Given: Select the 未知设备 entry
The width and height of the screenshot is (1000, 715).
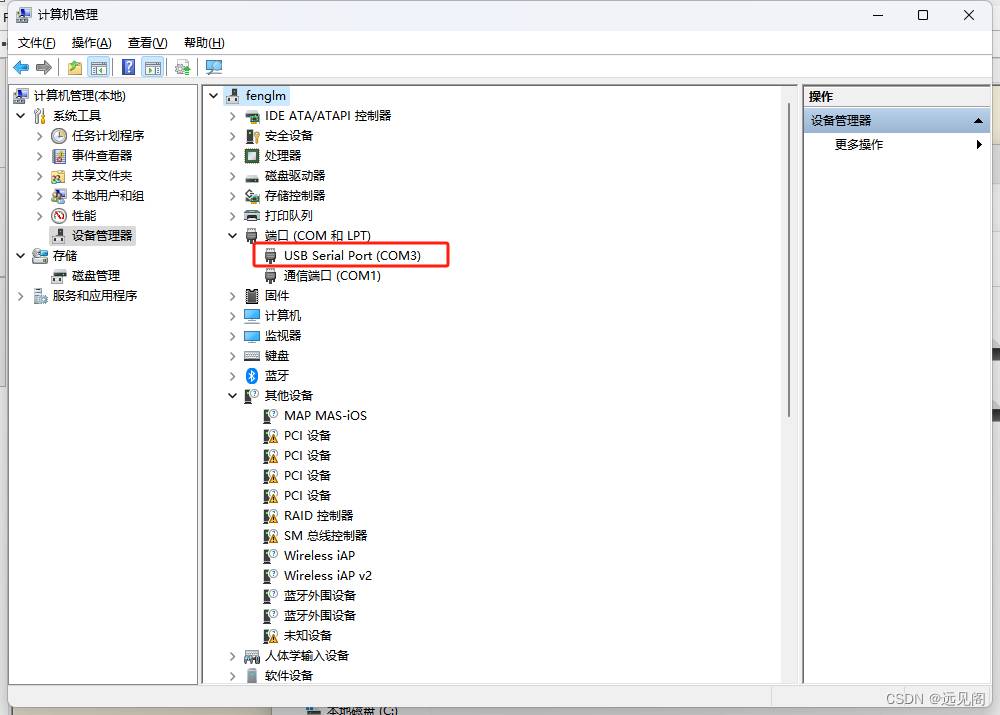Looking at the screenshot, I should coord(308,636).
